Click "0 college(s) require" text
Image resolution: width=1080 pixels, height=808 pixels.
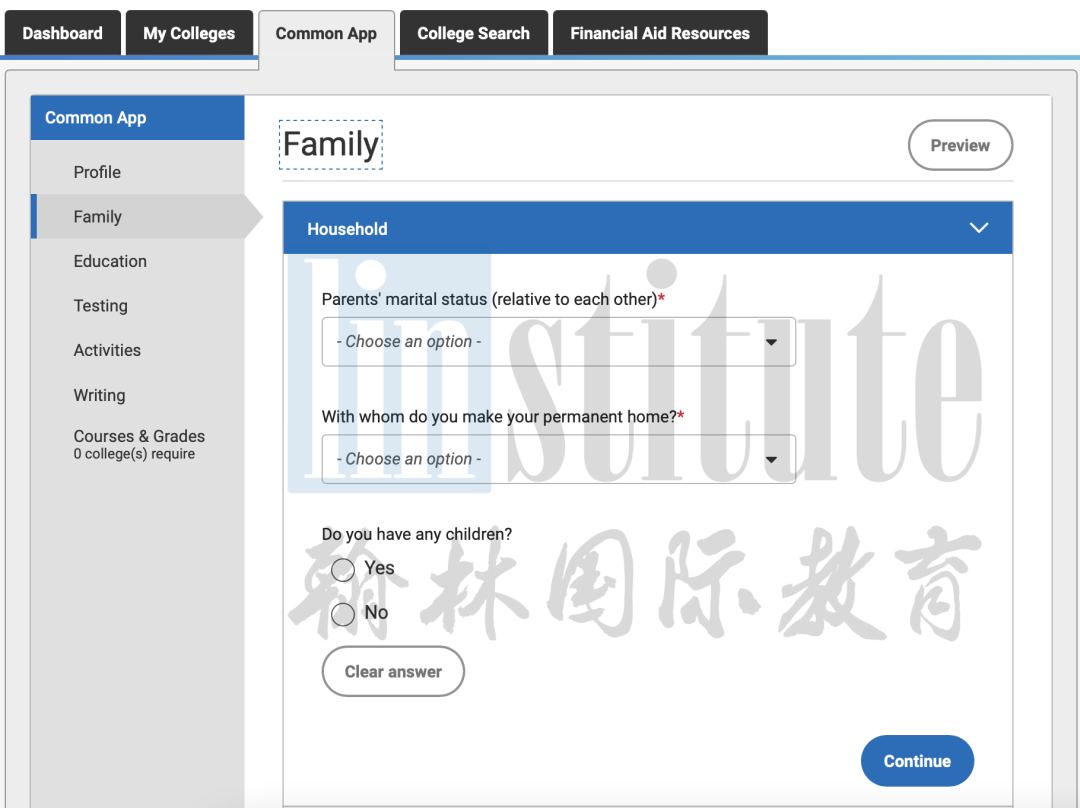(x=134, y=454)
